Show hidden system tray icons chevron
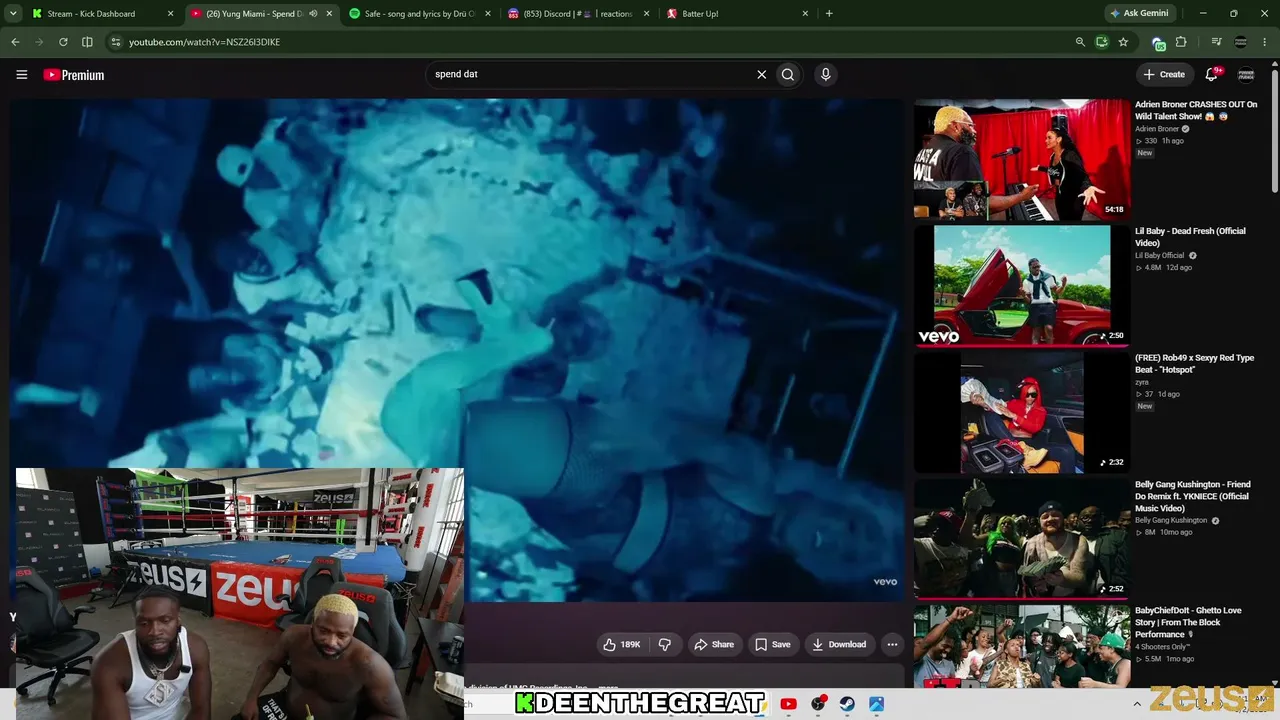The image size is (1280, 720). coord(1136,704)
